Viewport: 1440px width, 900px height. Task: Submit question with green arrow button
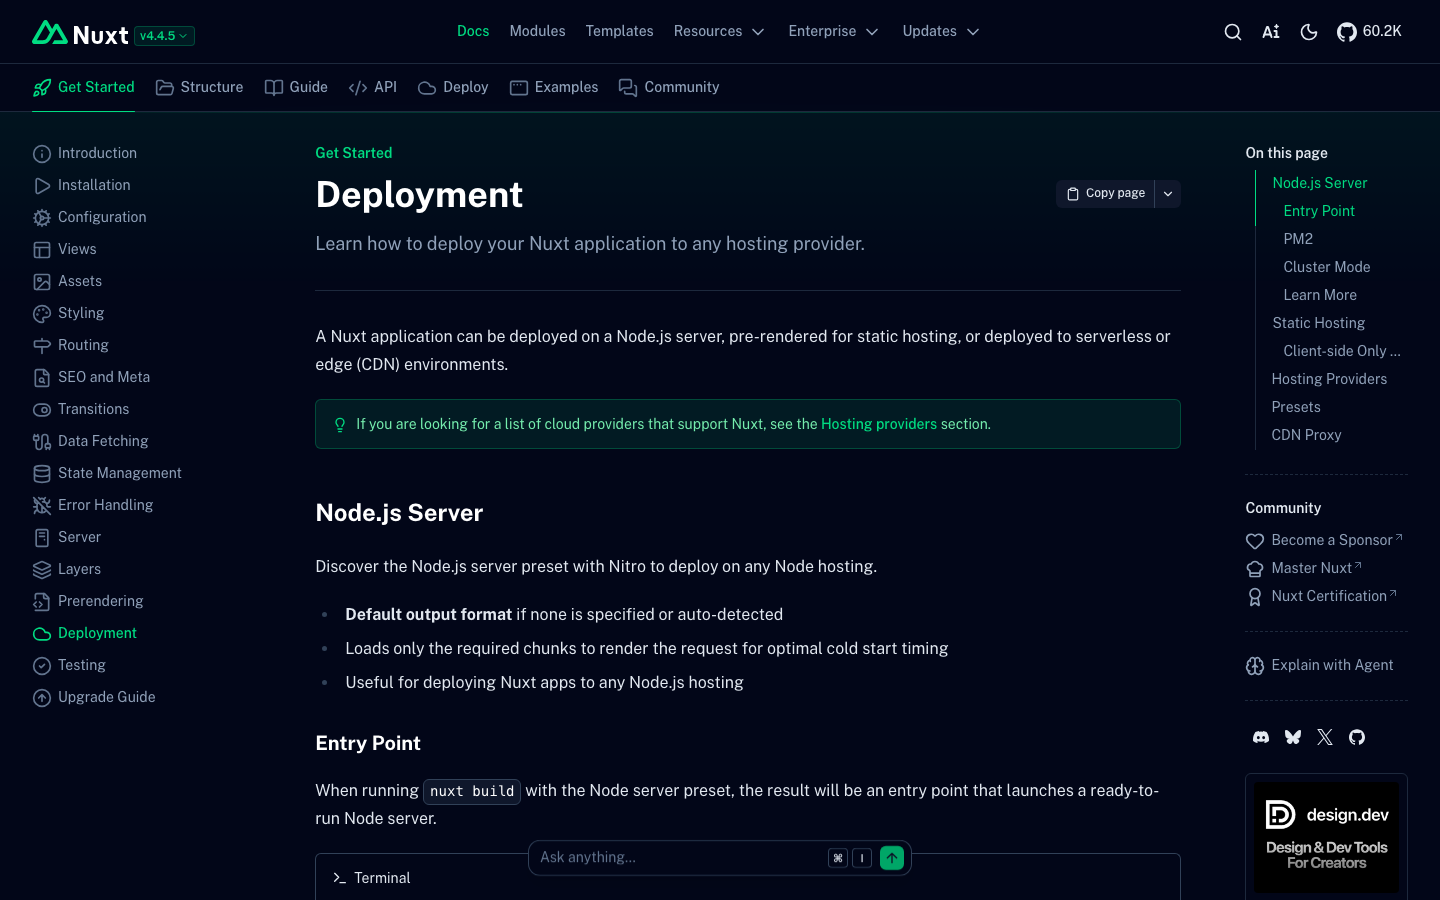click(x=892, y=858)
